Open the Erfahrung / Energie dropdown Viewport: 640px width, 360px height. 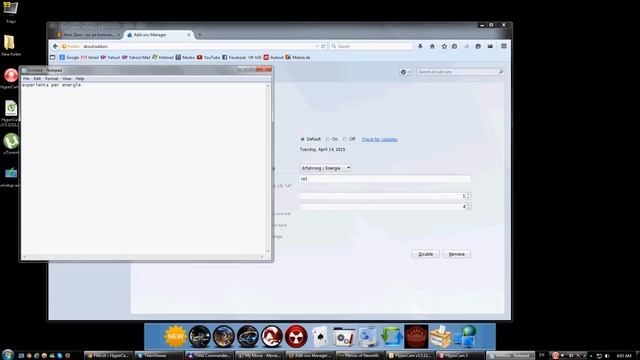(x=325, y=168)
